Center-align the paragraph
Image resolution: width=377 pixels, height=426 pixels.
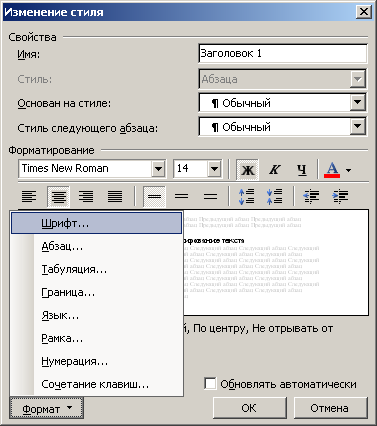click(58, 197)
